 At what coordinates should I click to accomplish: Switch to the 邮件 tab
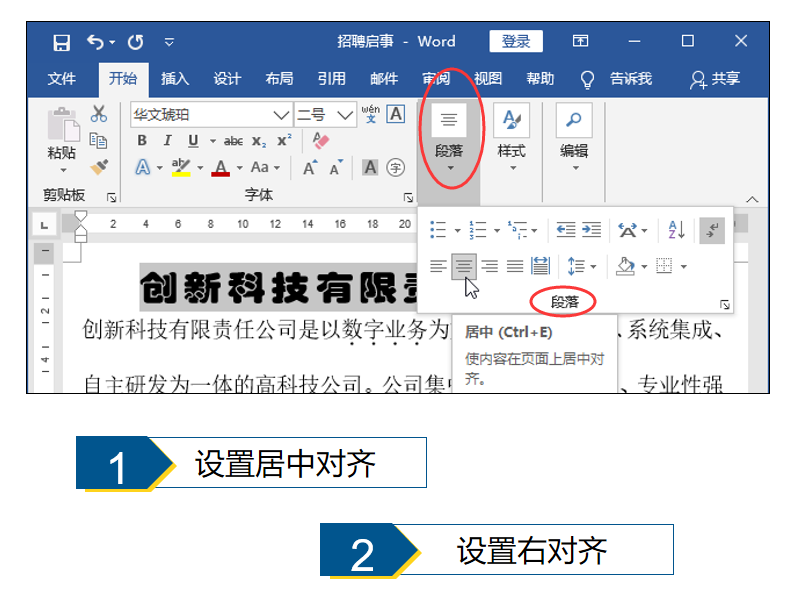(x=384, y=79)
